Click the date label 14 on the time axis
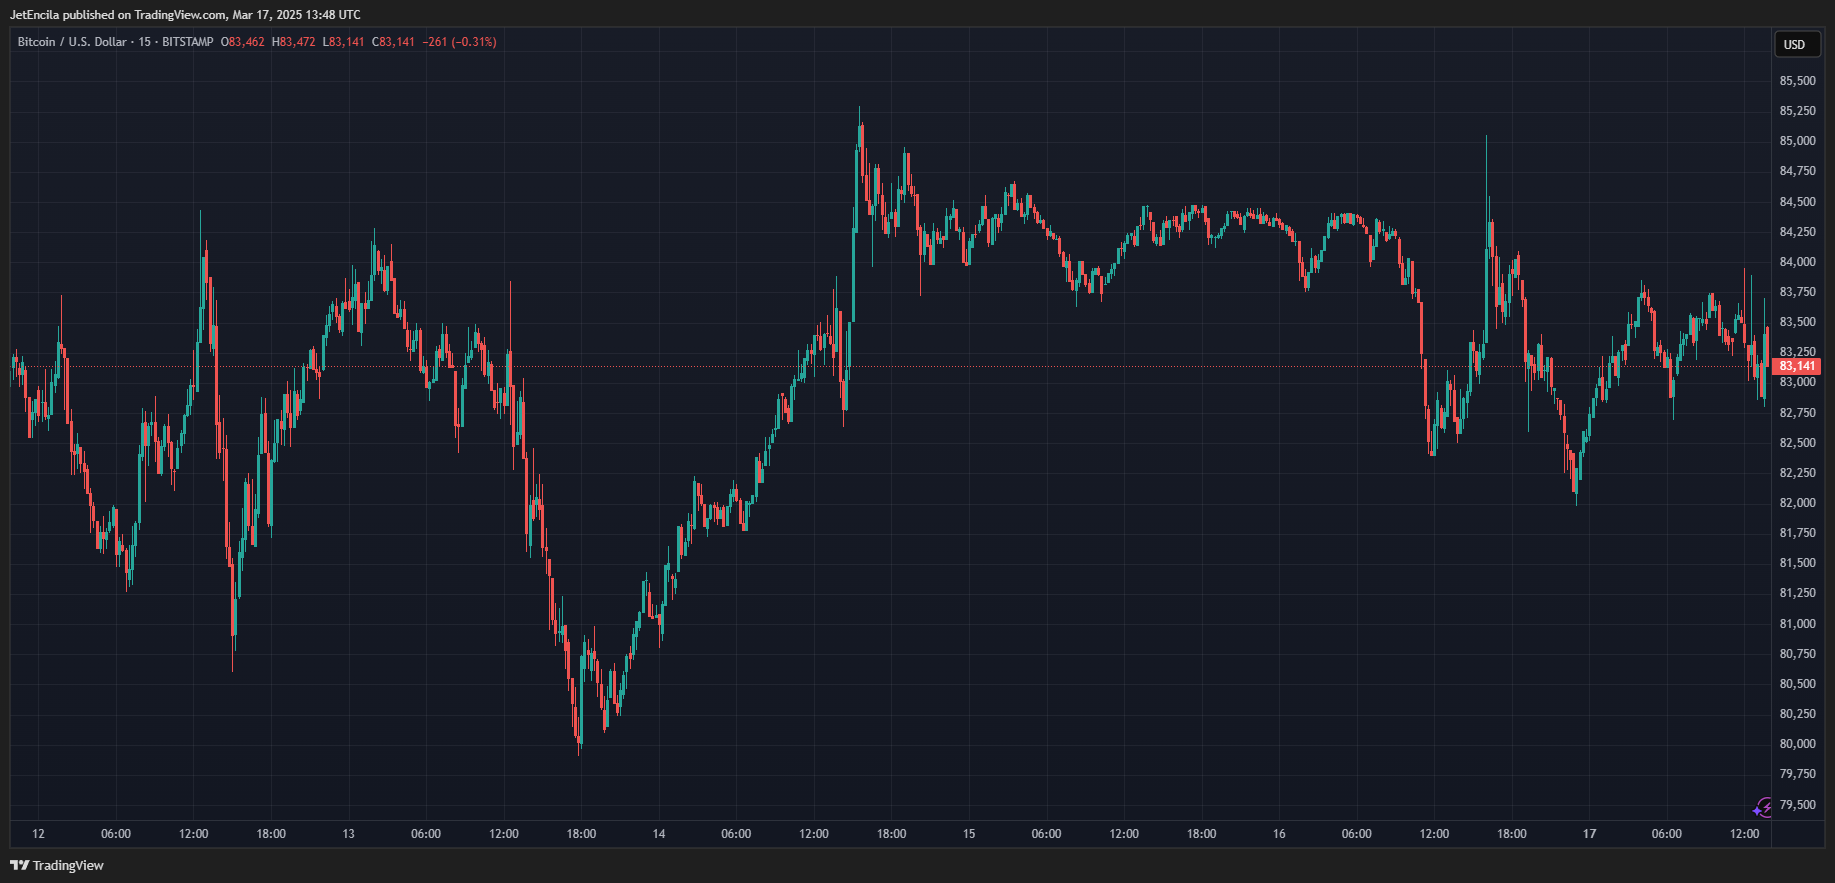This screenshot has width=1835, height=883. 659,834
